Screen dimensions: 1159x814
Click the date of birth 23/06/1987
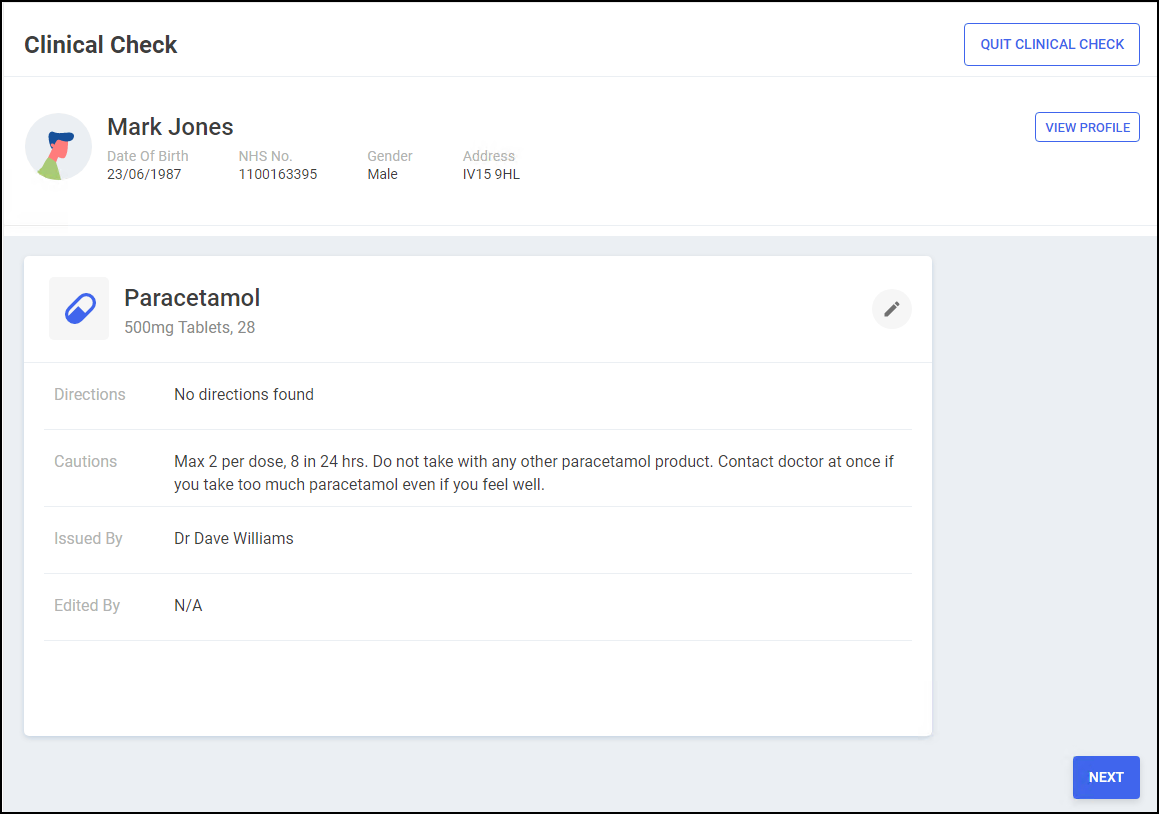point(144,174)
